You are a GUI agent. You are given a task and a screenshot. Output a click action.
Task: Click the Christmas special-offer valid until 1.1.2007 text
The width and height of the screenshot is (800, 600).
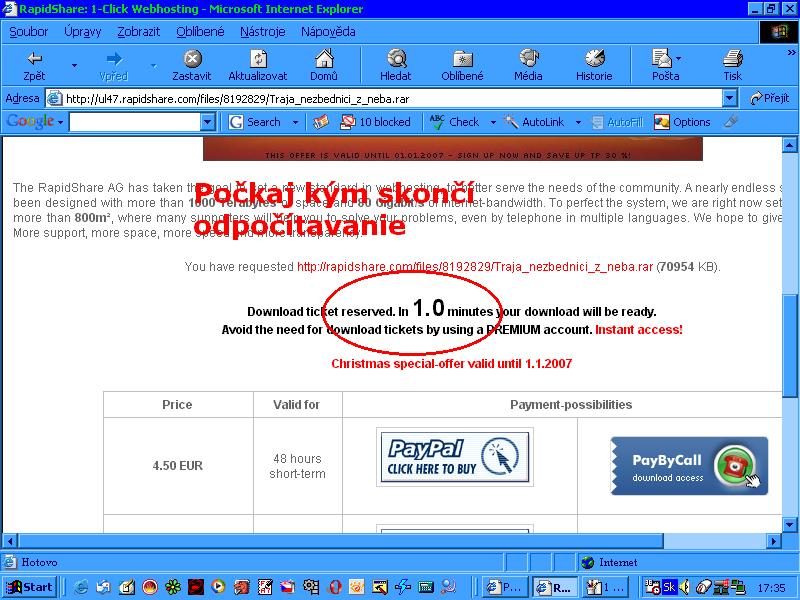452,364
